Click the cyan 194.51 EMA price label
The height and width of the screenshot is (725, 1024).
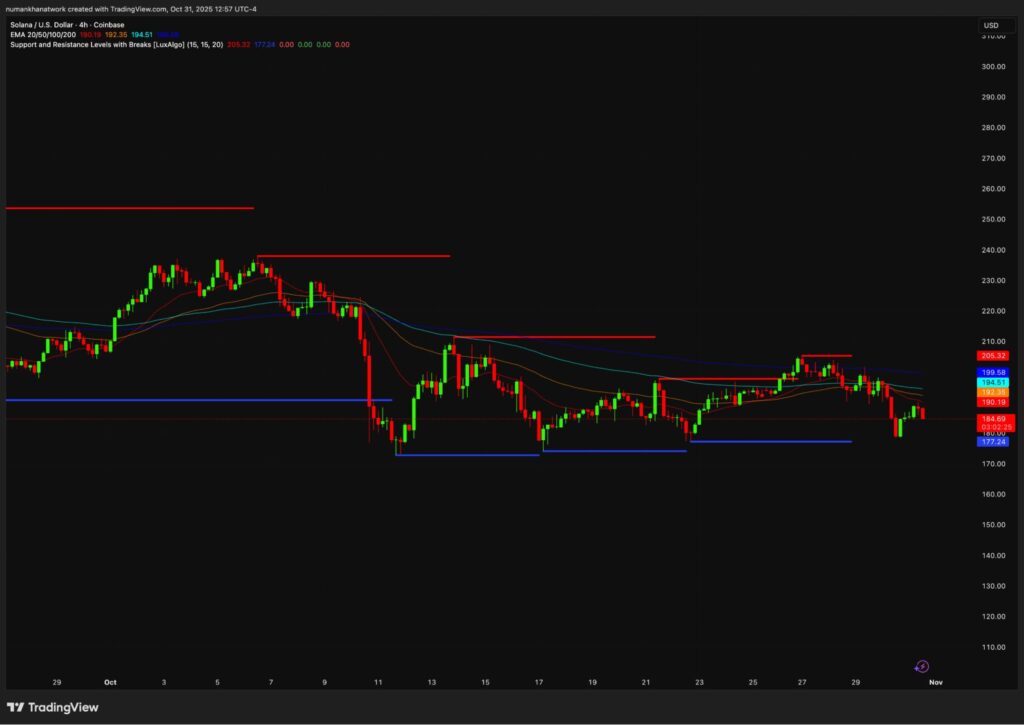point(994,382)
